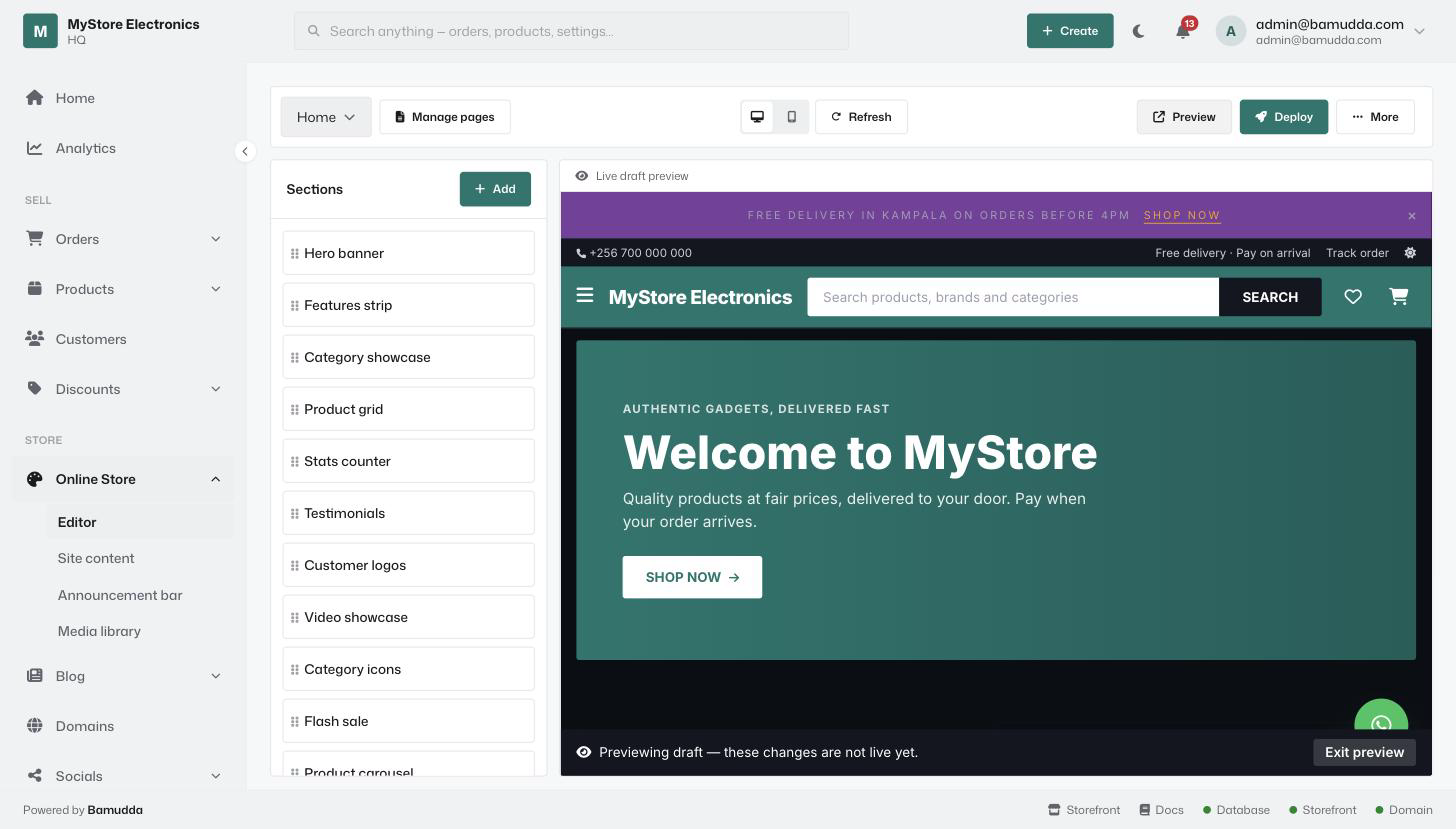Focus the storefront product search field
1456x829 pixels.
tap(1013, 297)
